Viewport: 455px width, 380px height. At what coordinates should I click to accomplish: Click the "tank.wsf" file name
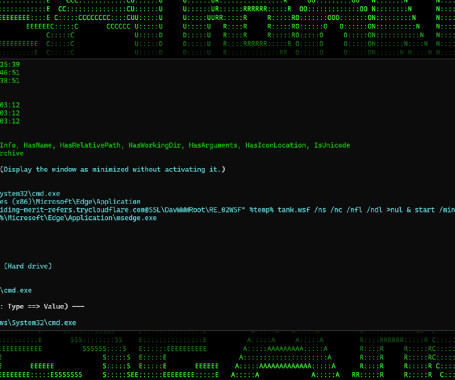click(293, 210)
